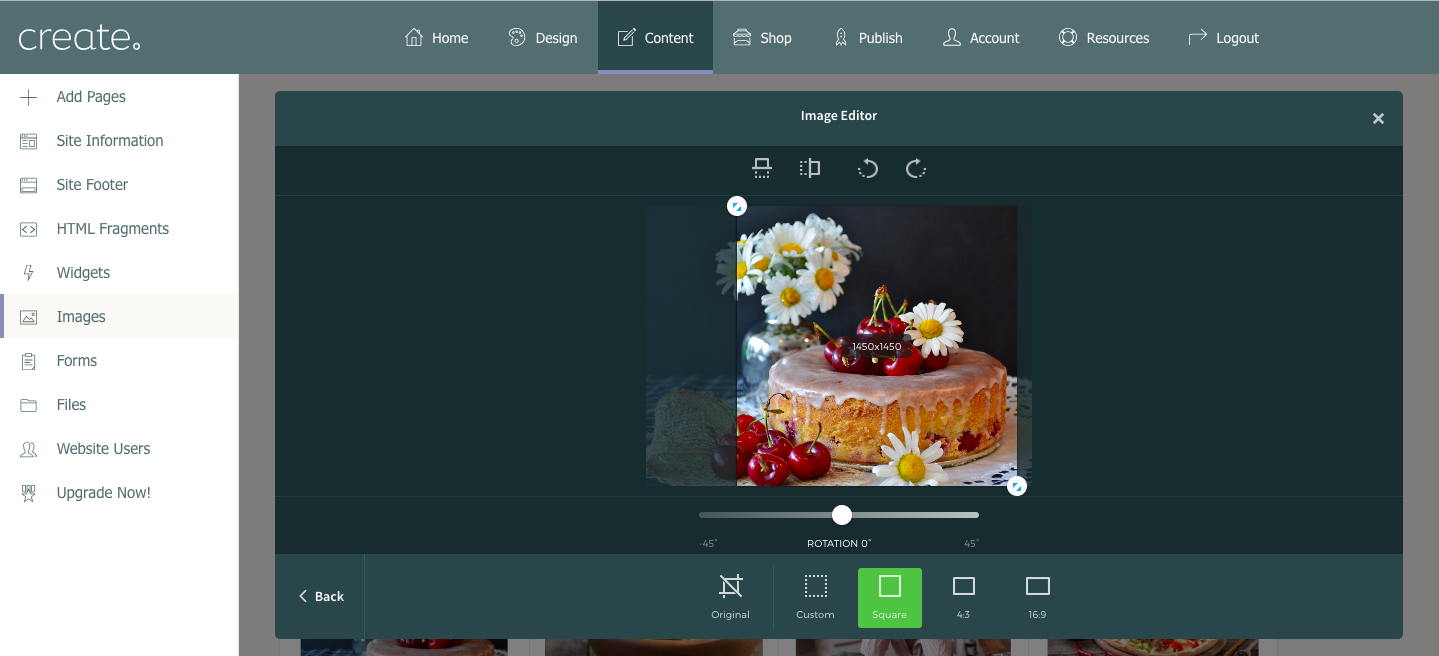
Task: Click the cake image inside the crop area
Action: 877,346
